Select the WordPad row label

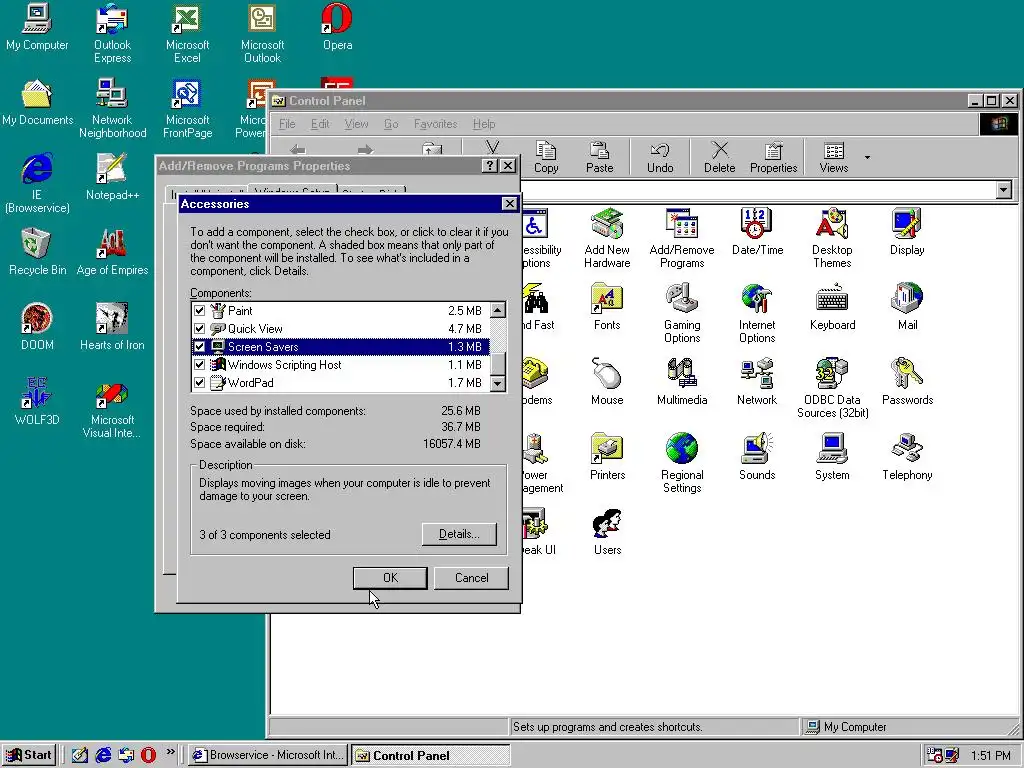251,383
